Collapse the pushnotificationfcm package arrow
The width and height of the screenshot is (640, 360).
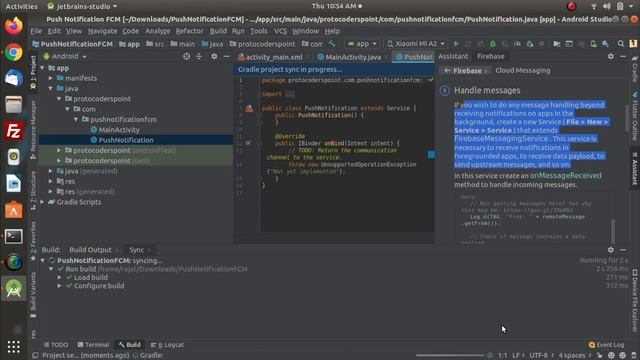[76, 119]
